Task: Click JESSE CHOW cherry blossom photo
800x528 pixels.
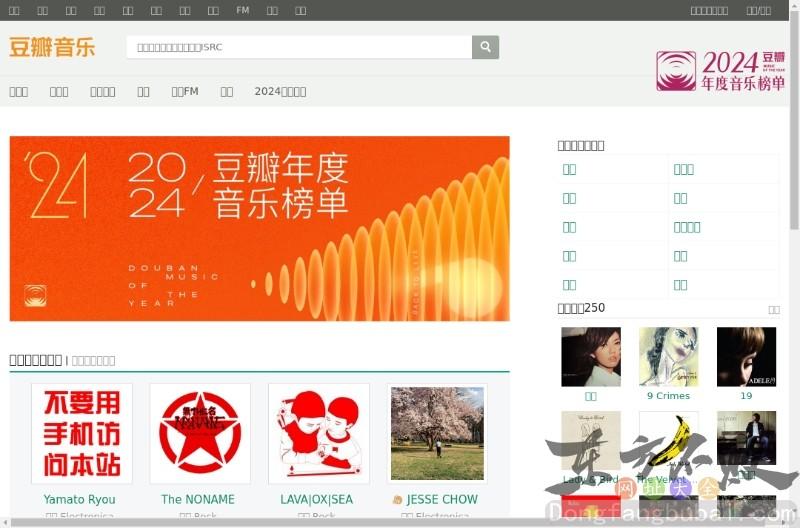Action: (x=437, y=433)
